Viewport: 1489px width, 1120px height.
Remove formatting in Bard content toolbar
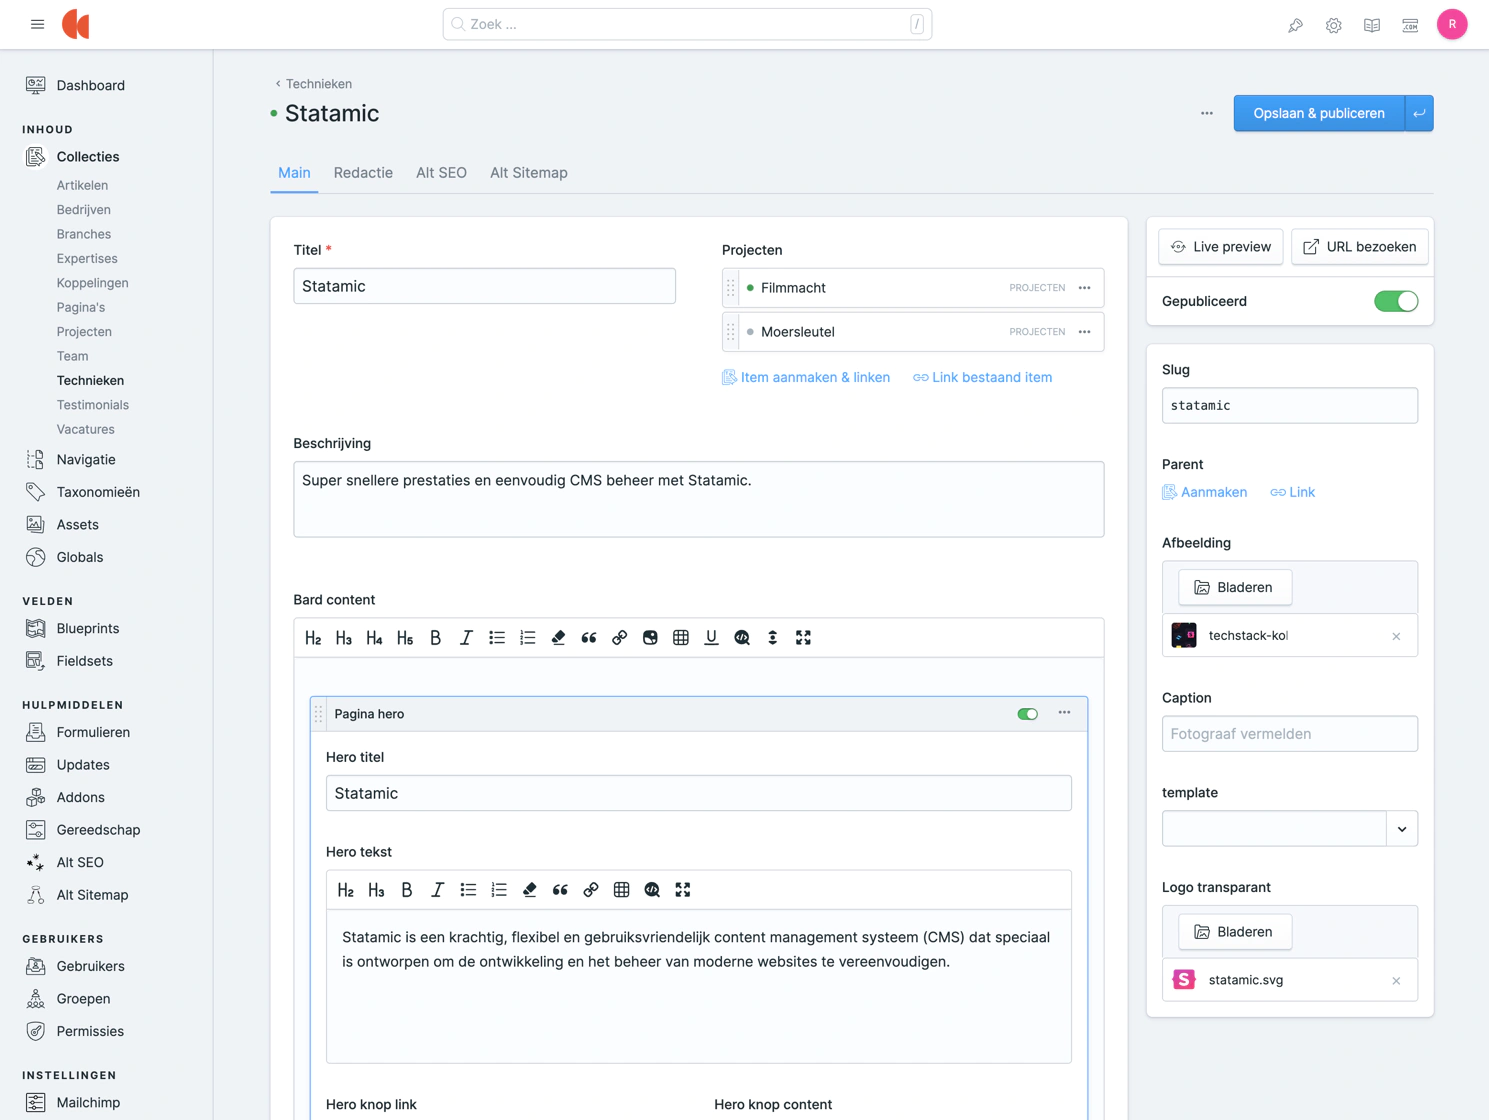[x=558, y=638]
